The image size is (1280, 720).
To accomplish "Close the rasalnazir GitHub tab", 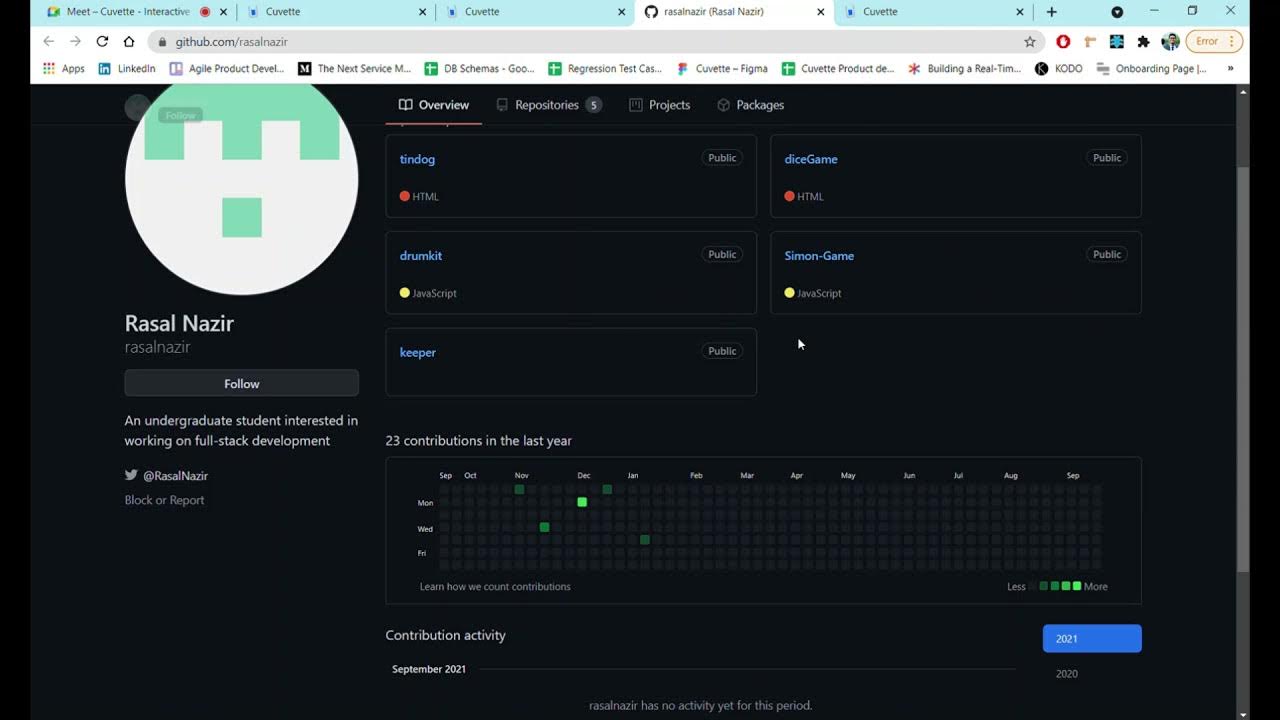I will coord(821,12).
